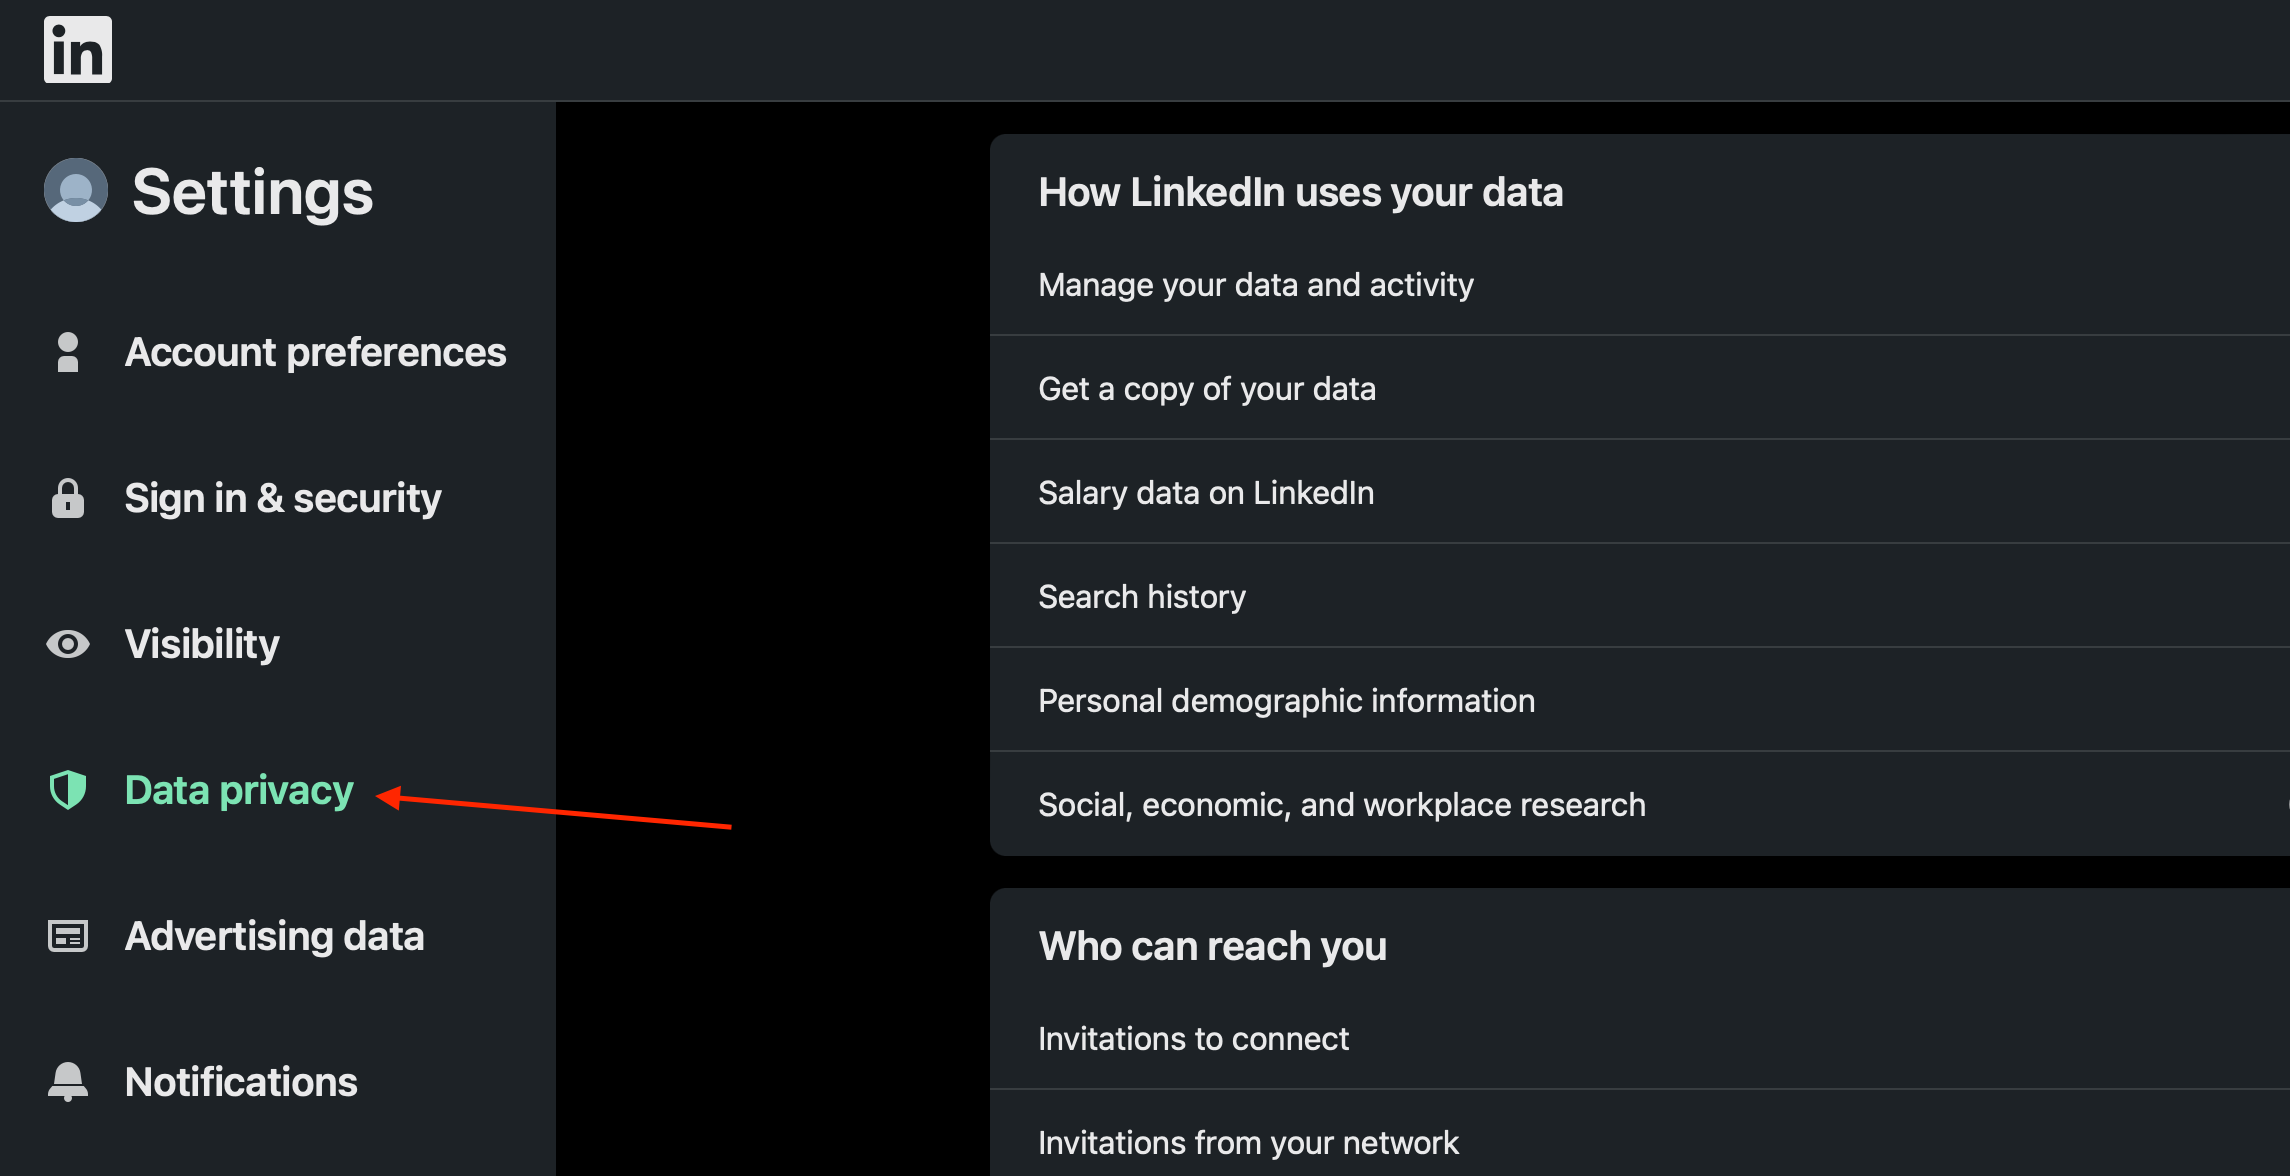The height and width of the screenshot is (1176, 2290).
Task: Open Social, economic, and workplace research
Action: 1640,804
